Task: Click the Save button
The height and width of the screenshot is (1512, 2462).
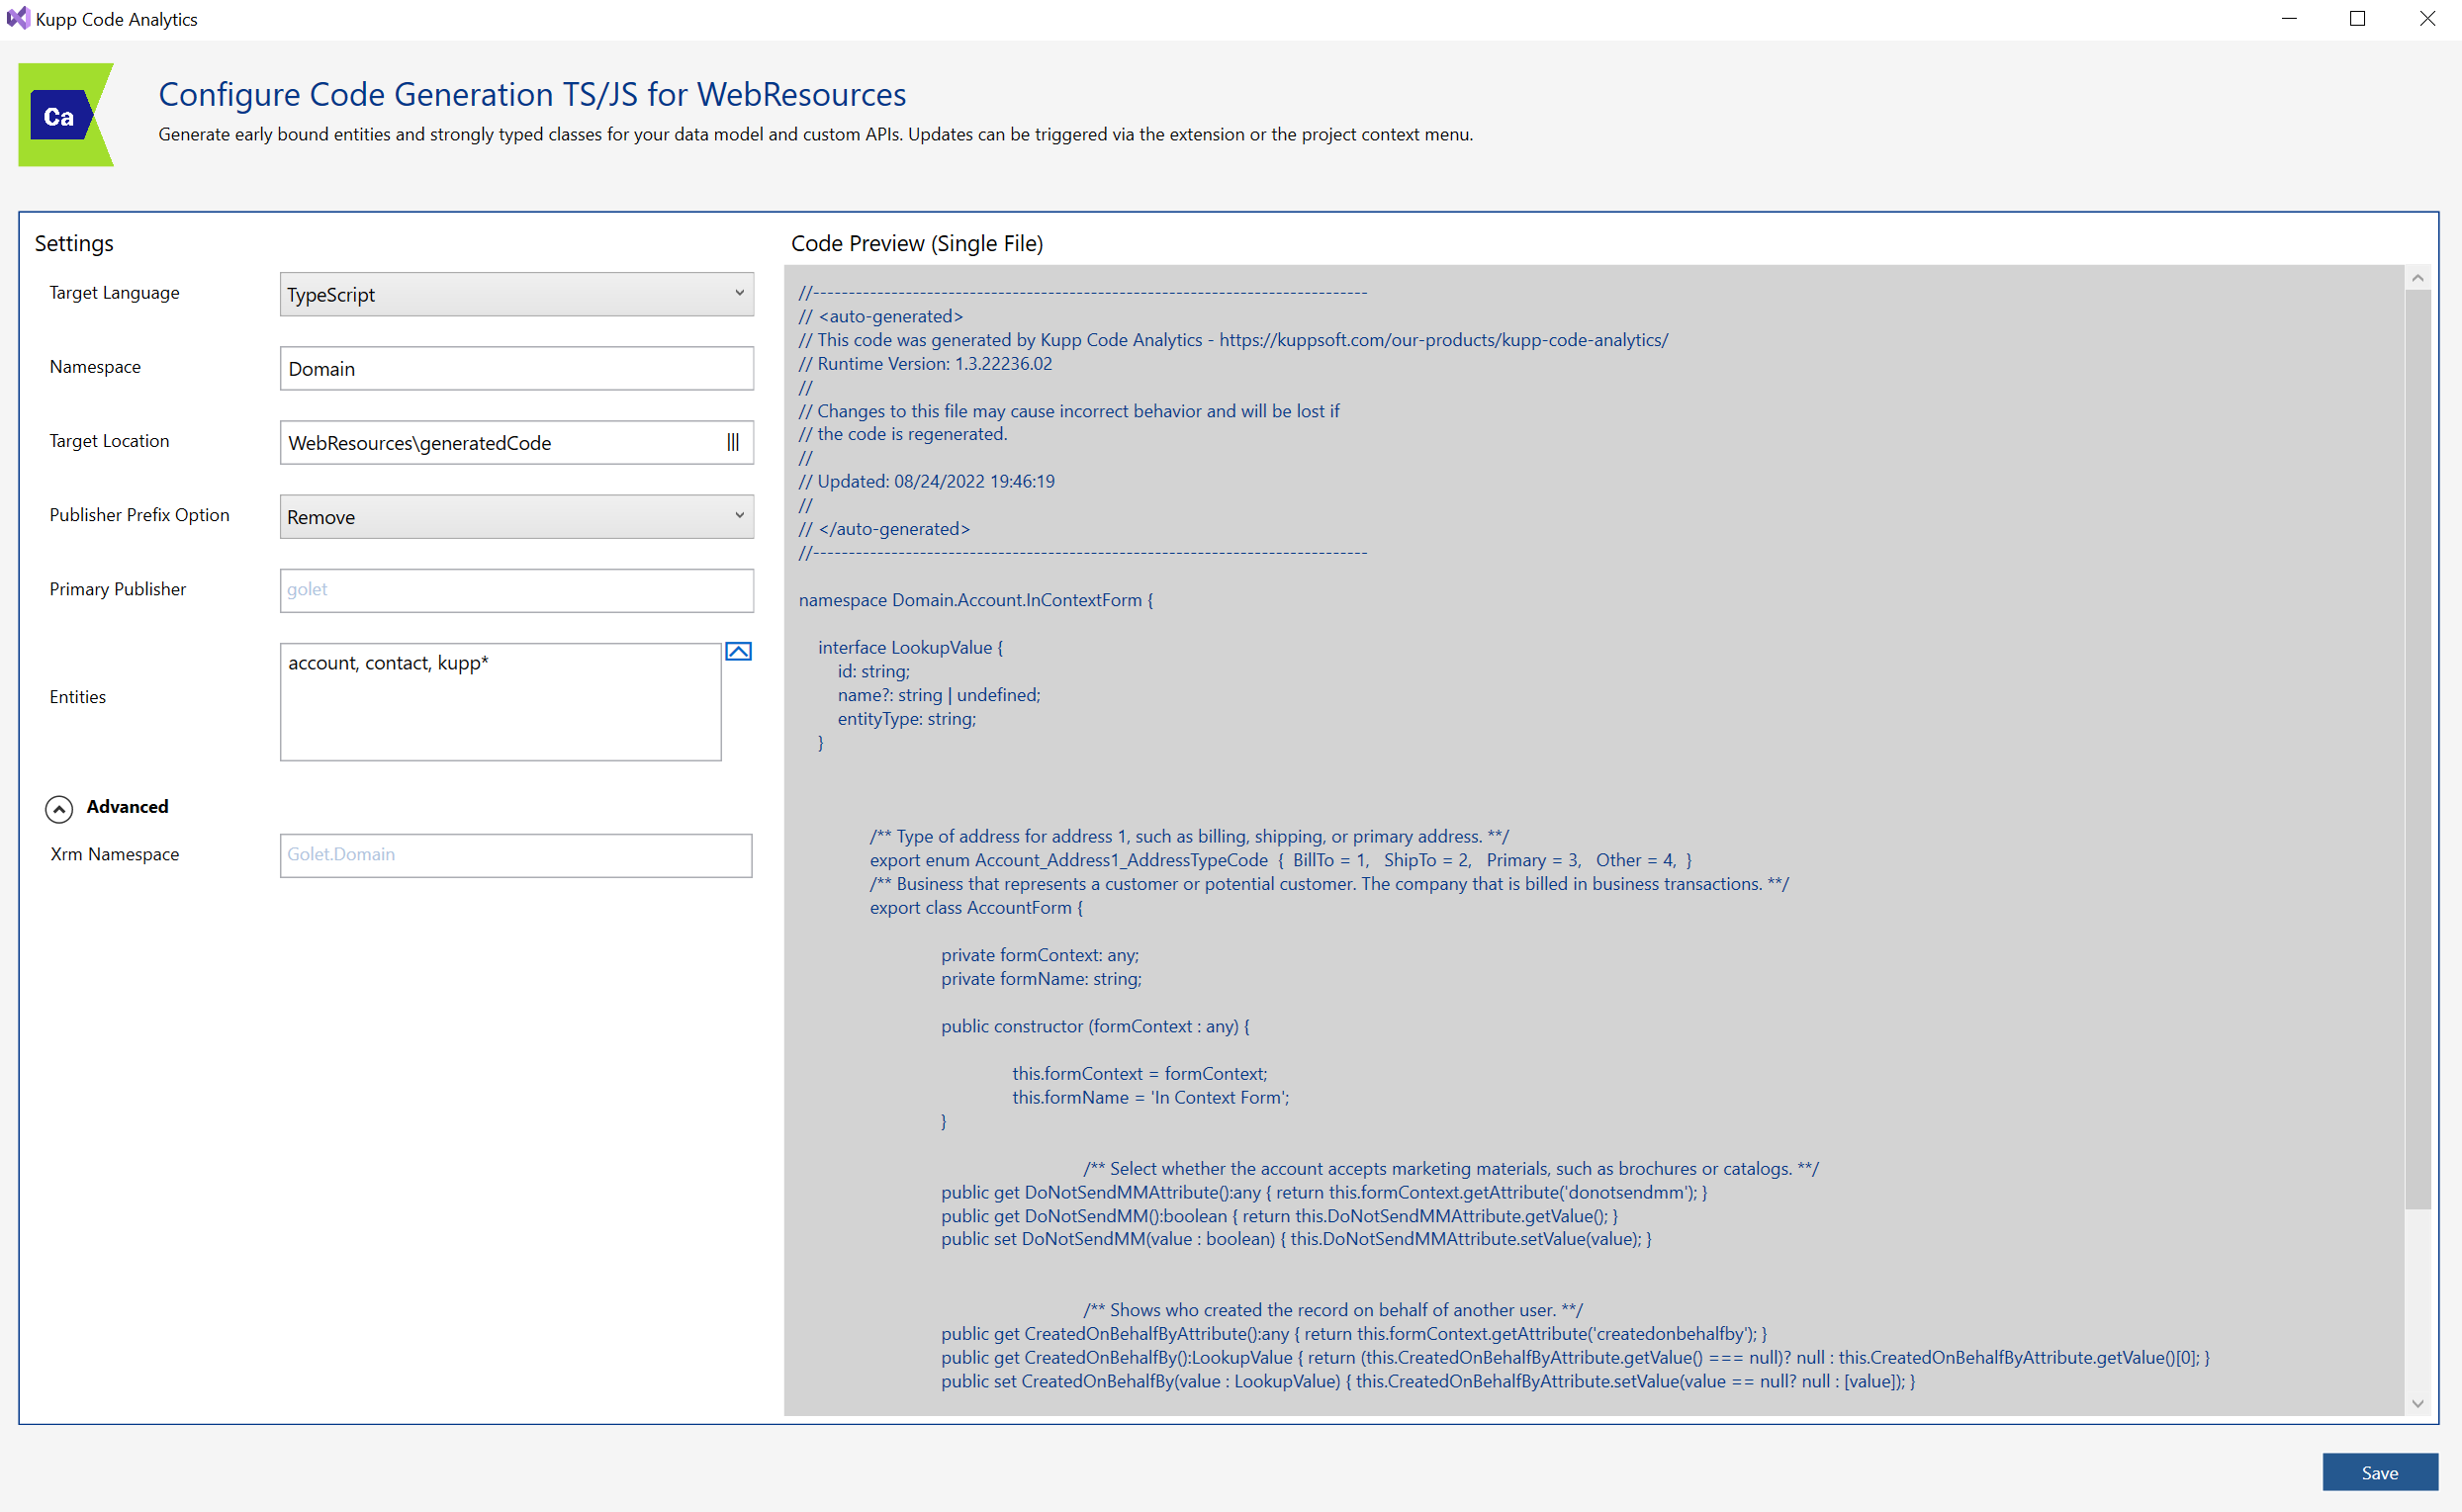Action: 2379,1472
